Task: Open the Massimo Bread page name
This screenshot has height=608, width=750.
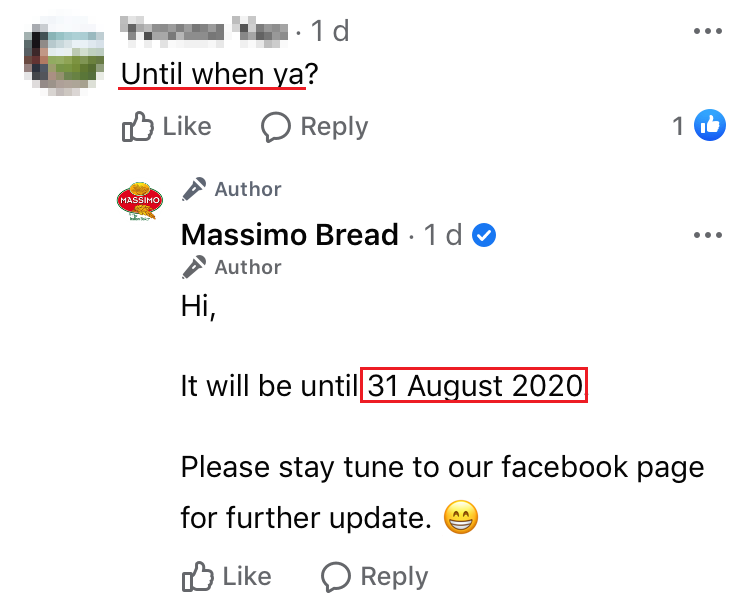Action: point(289,236)
